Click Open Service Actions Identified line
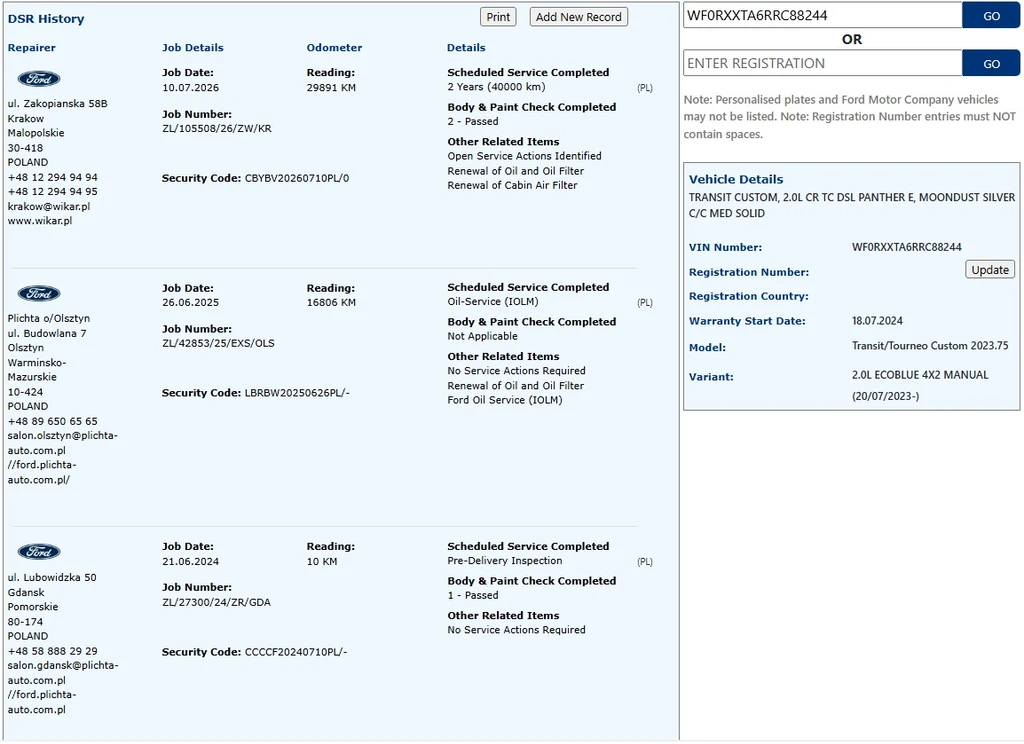 (x=524, y=156)
